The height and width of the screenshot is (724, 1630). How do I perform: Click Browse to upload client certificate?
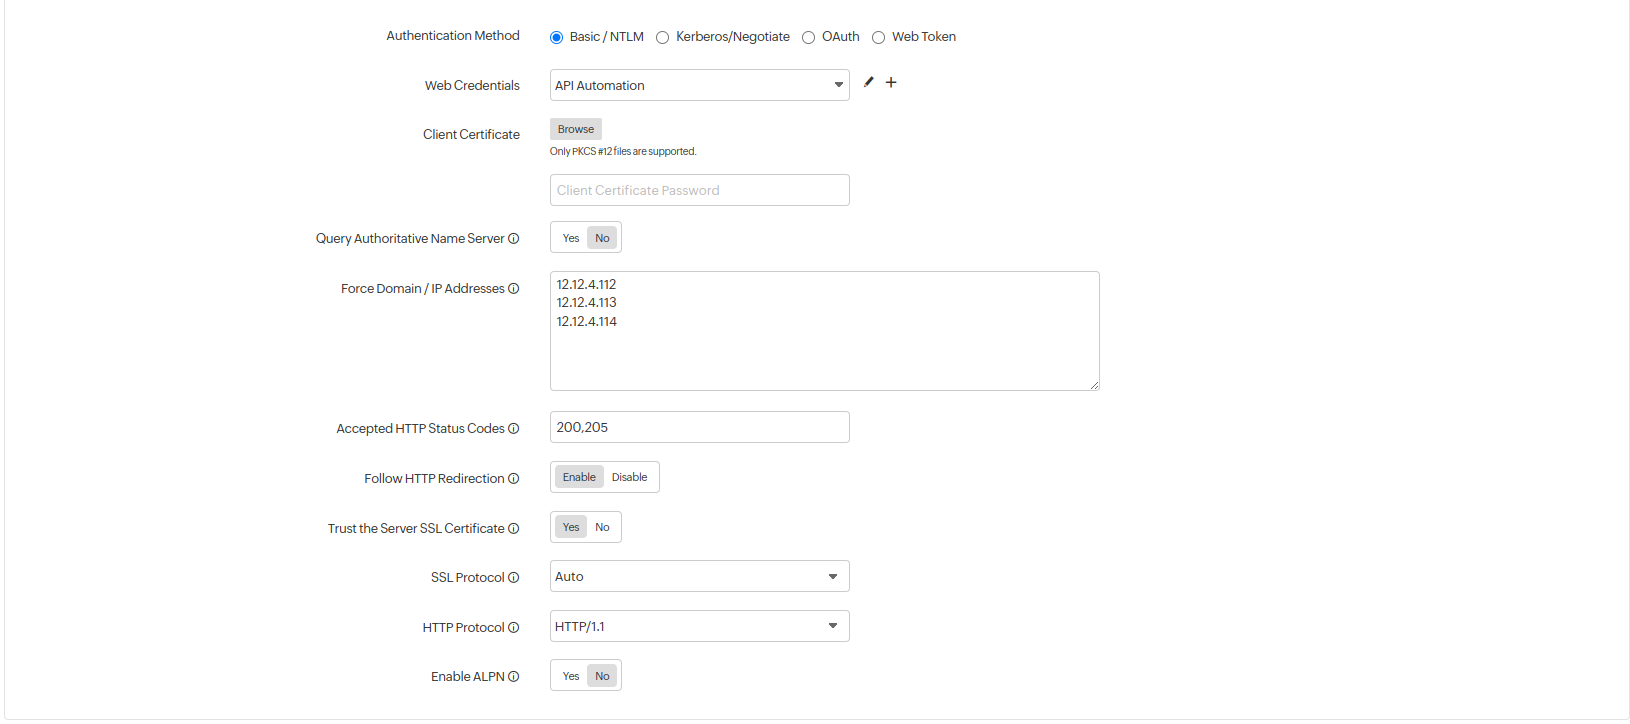tap(575, 130)
